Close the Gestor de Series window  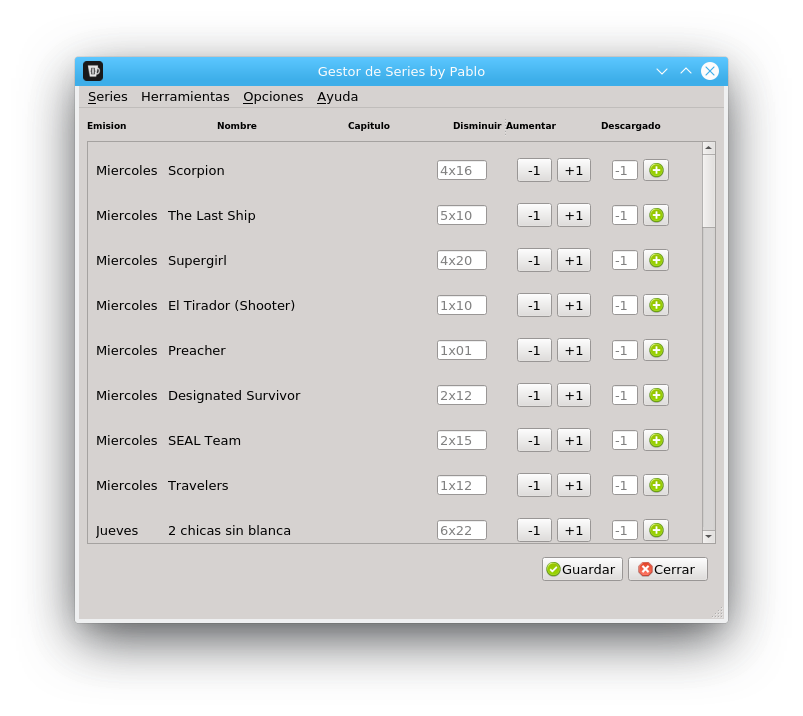(x=710, y=71)
